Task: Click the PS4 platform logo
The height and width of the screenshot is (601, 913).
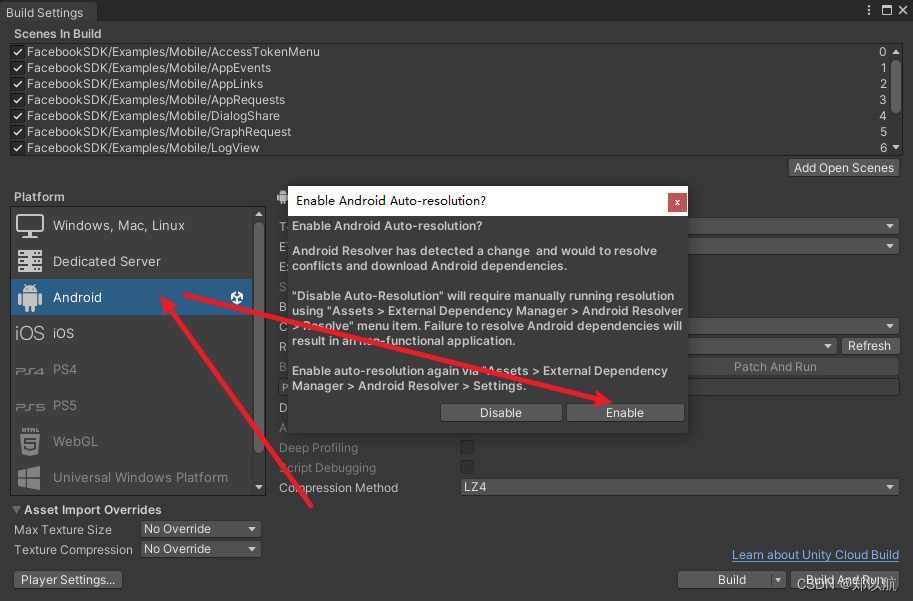Action: [30, 370]
